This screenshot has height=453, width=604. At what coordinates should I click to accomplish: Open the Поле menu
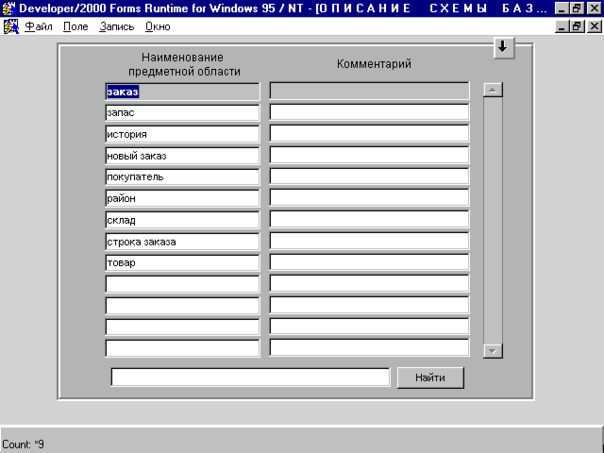[x=76, y=27]
